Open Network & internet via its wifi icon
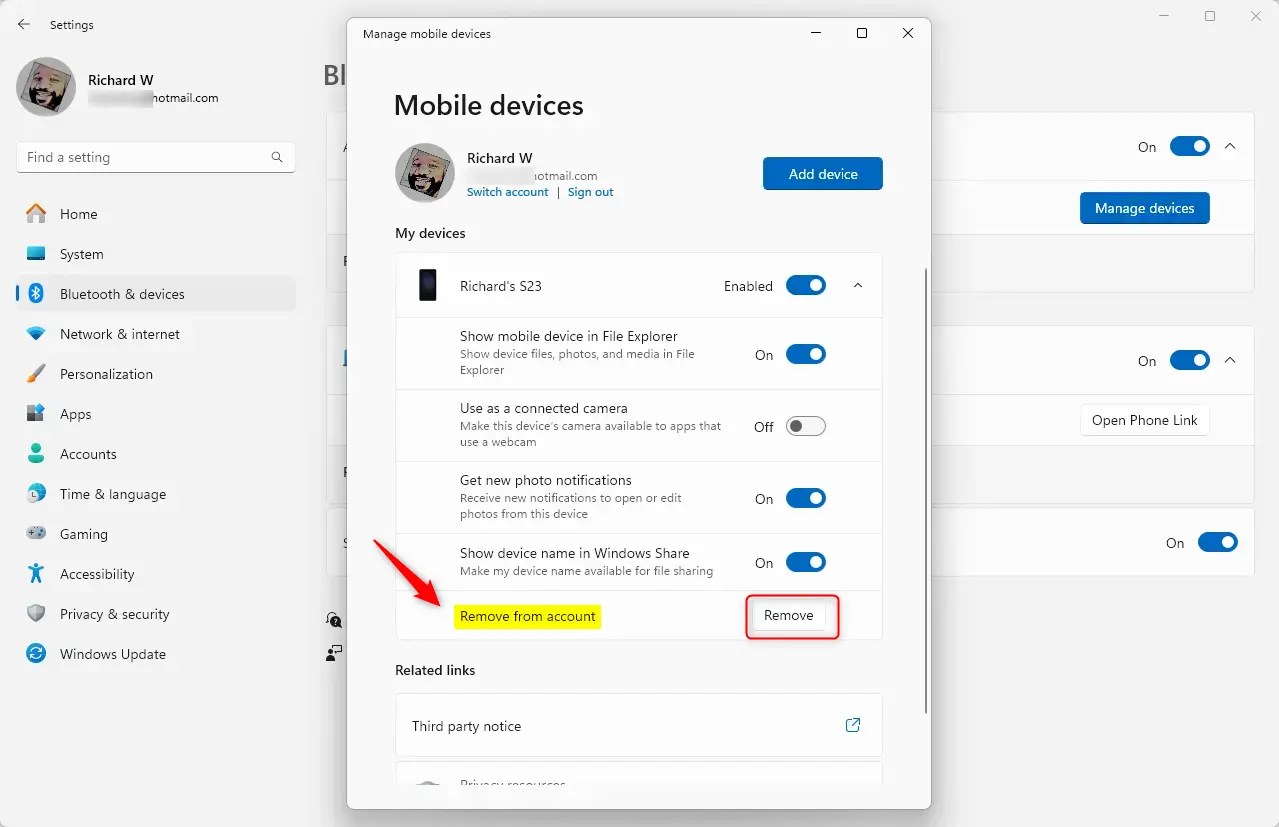 point(36,334)
